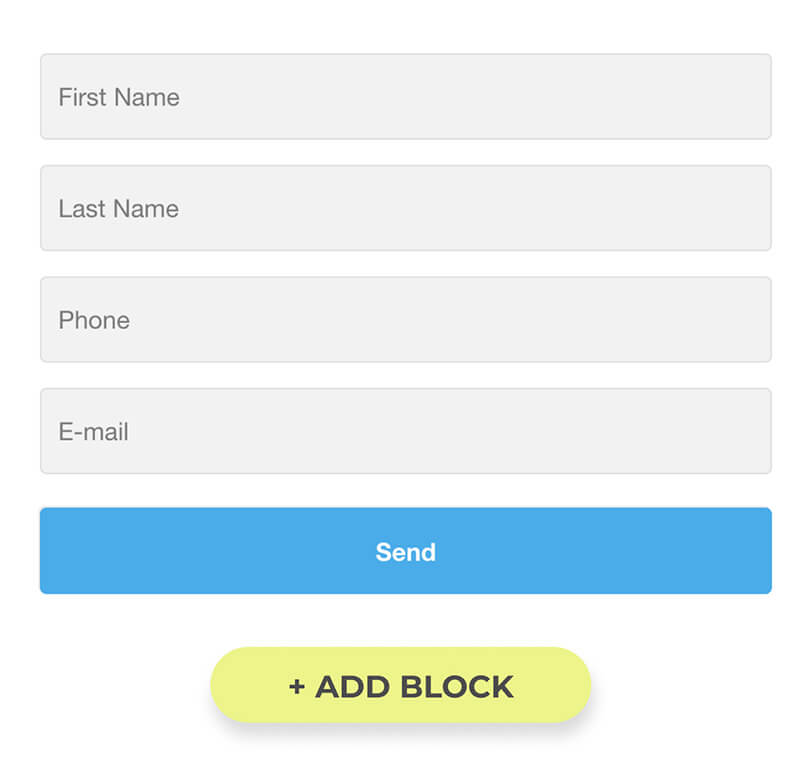
Task: Place cursor in the first form field
Action: (405, 97)
